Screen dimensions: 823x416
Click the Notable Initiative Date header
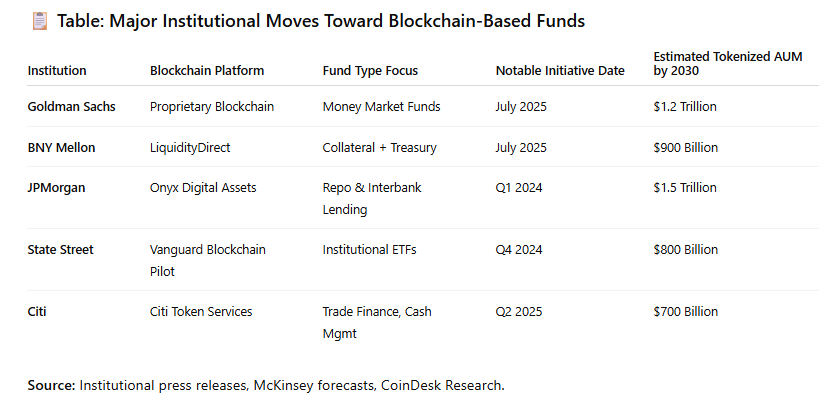coord(560,71)
